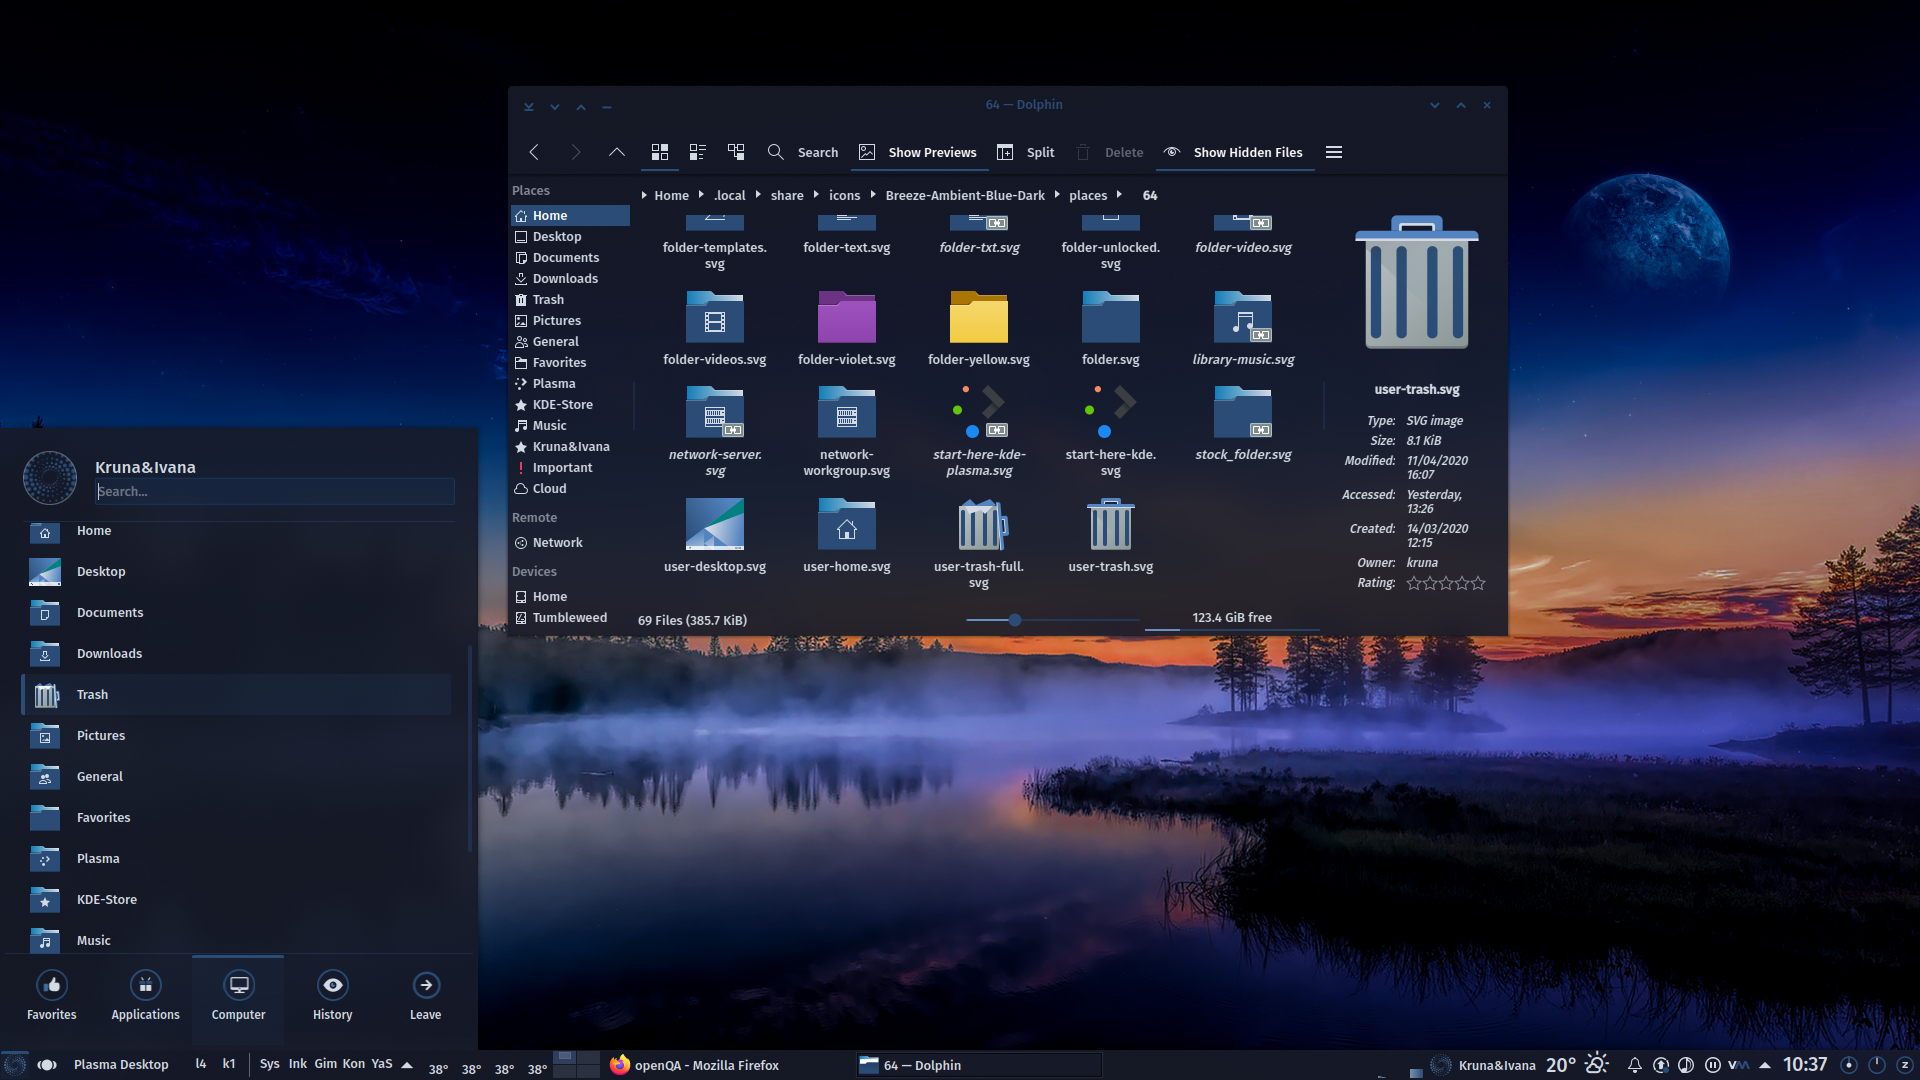1920x1080 pixels.
Task: Click Search in Dolphin toolbar
Action: tap(803, 152)
